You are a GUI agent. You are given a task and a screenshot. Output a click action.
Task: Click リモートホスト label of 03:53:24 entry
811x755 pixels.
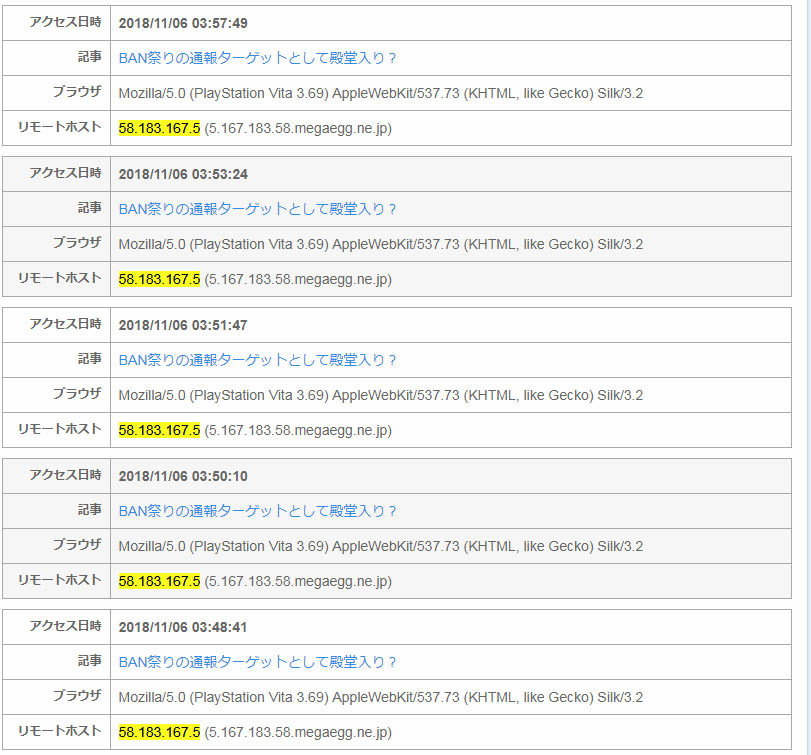pyautogui.click(x=59, y=278)
